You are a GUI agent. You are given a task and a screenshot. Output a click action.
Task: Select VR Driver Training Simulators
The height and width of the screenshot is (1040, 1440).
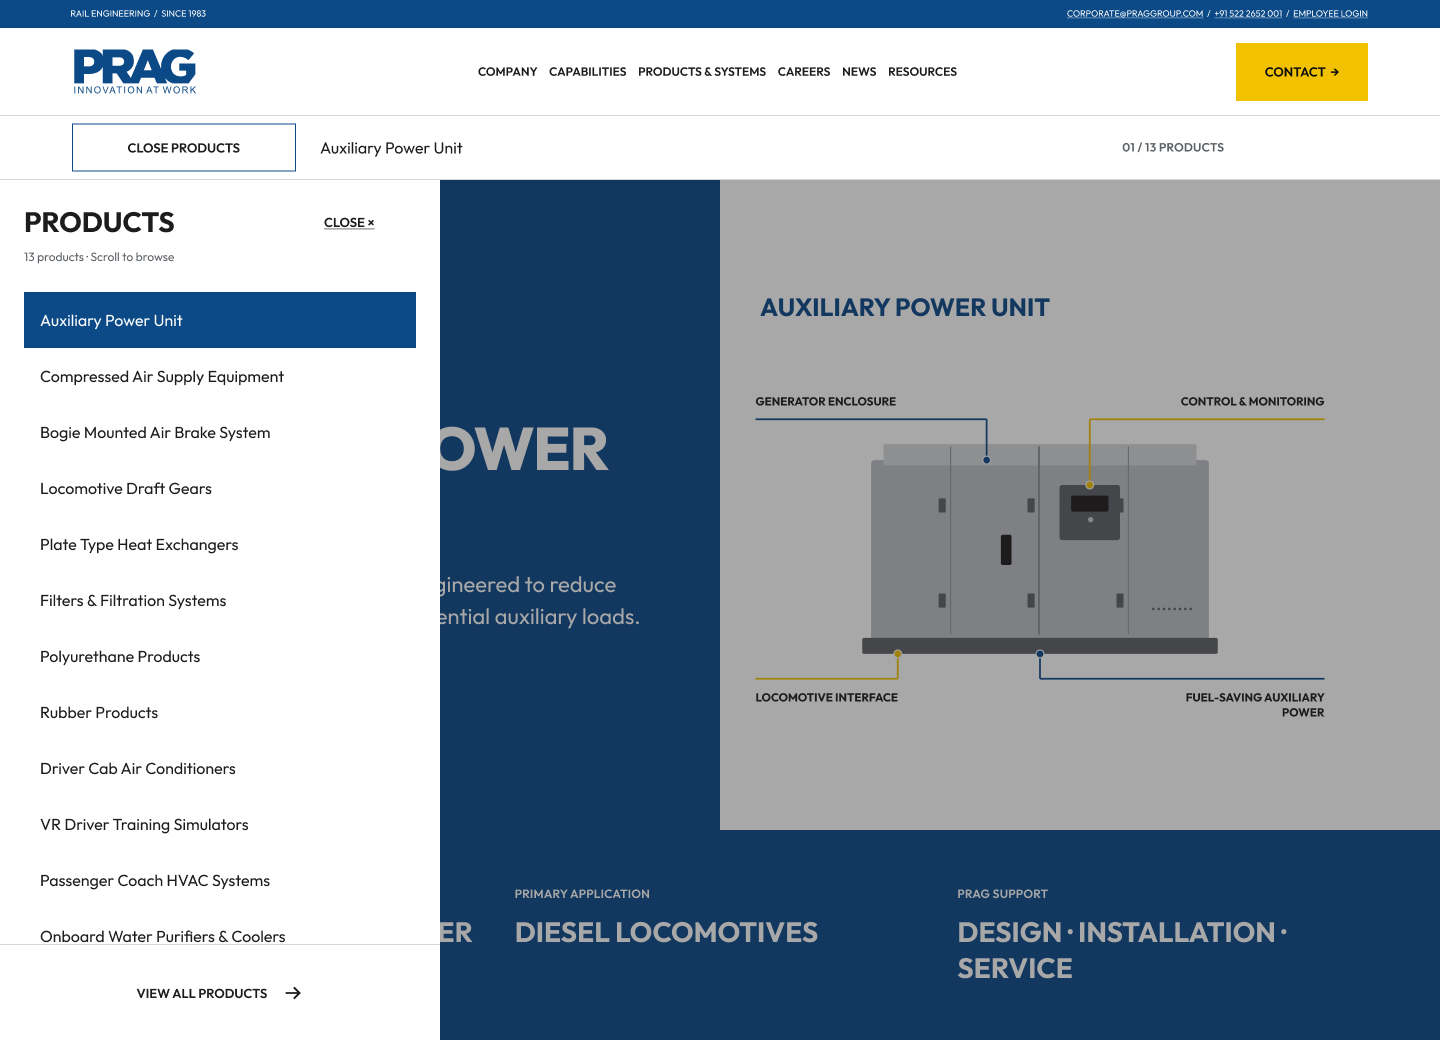pos(220,824)
